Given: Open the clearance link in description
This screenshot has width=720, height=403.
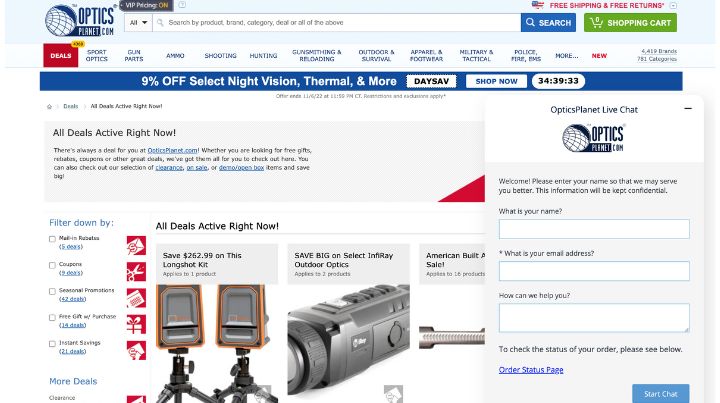Looking at the screenshot, I should click(169, 168).
